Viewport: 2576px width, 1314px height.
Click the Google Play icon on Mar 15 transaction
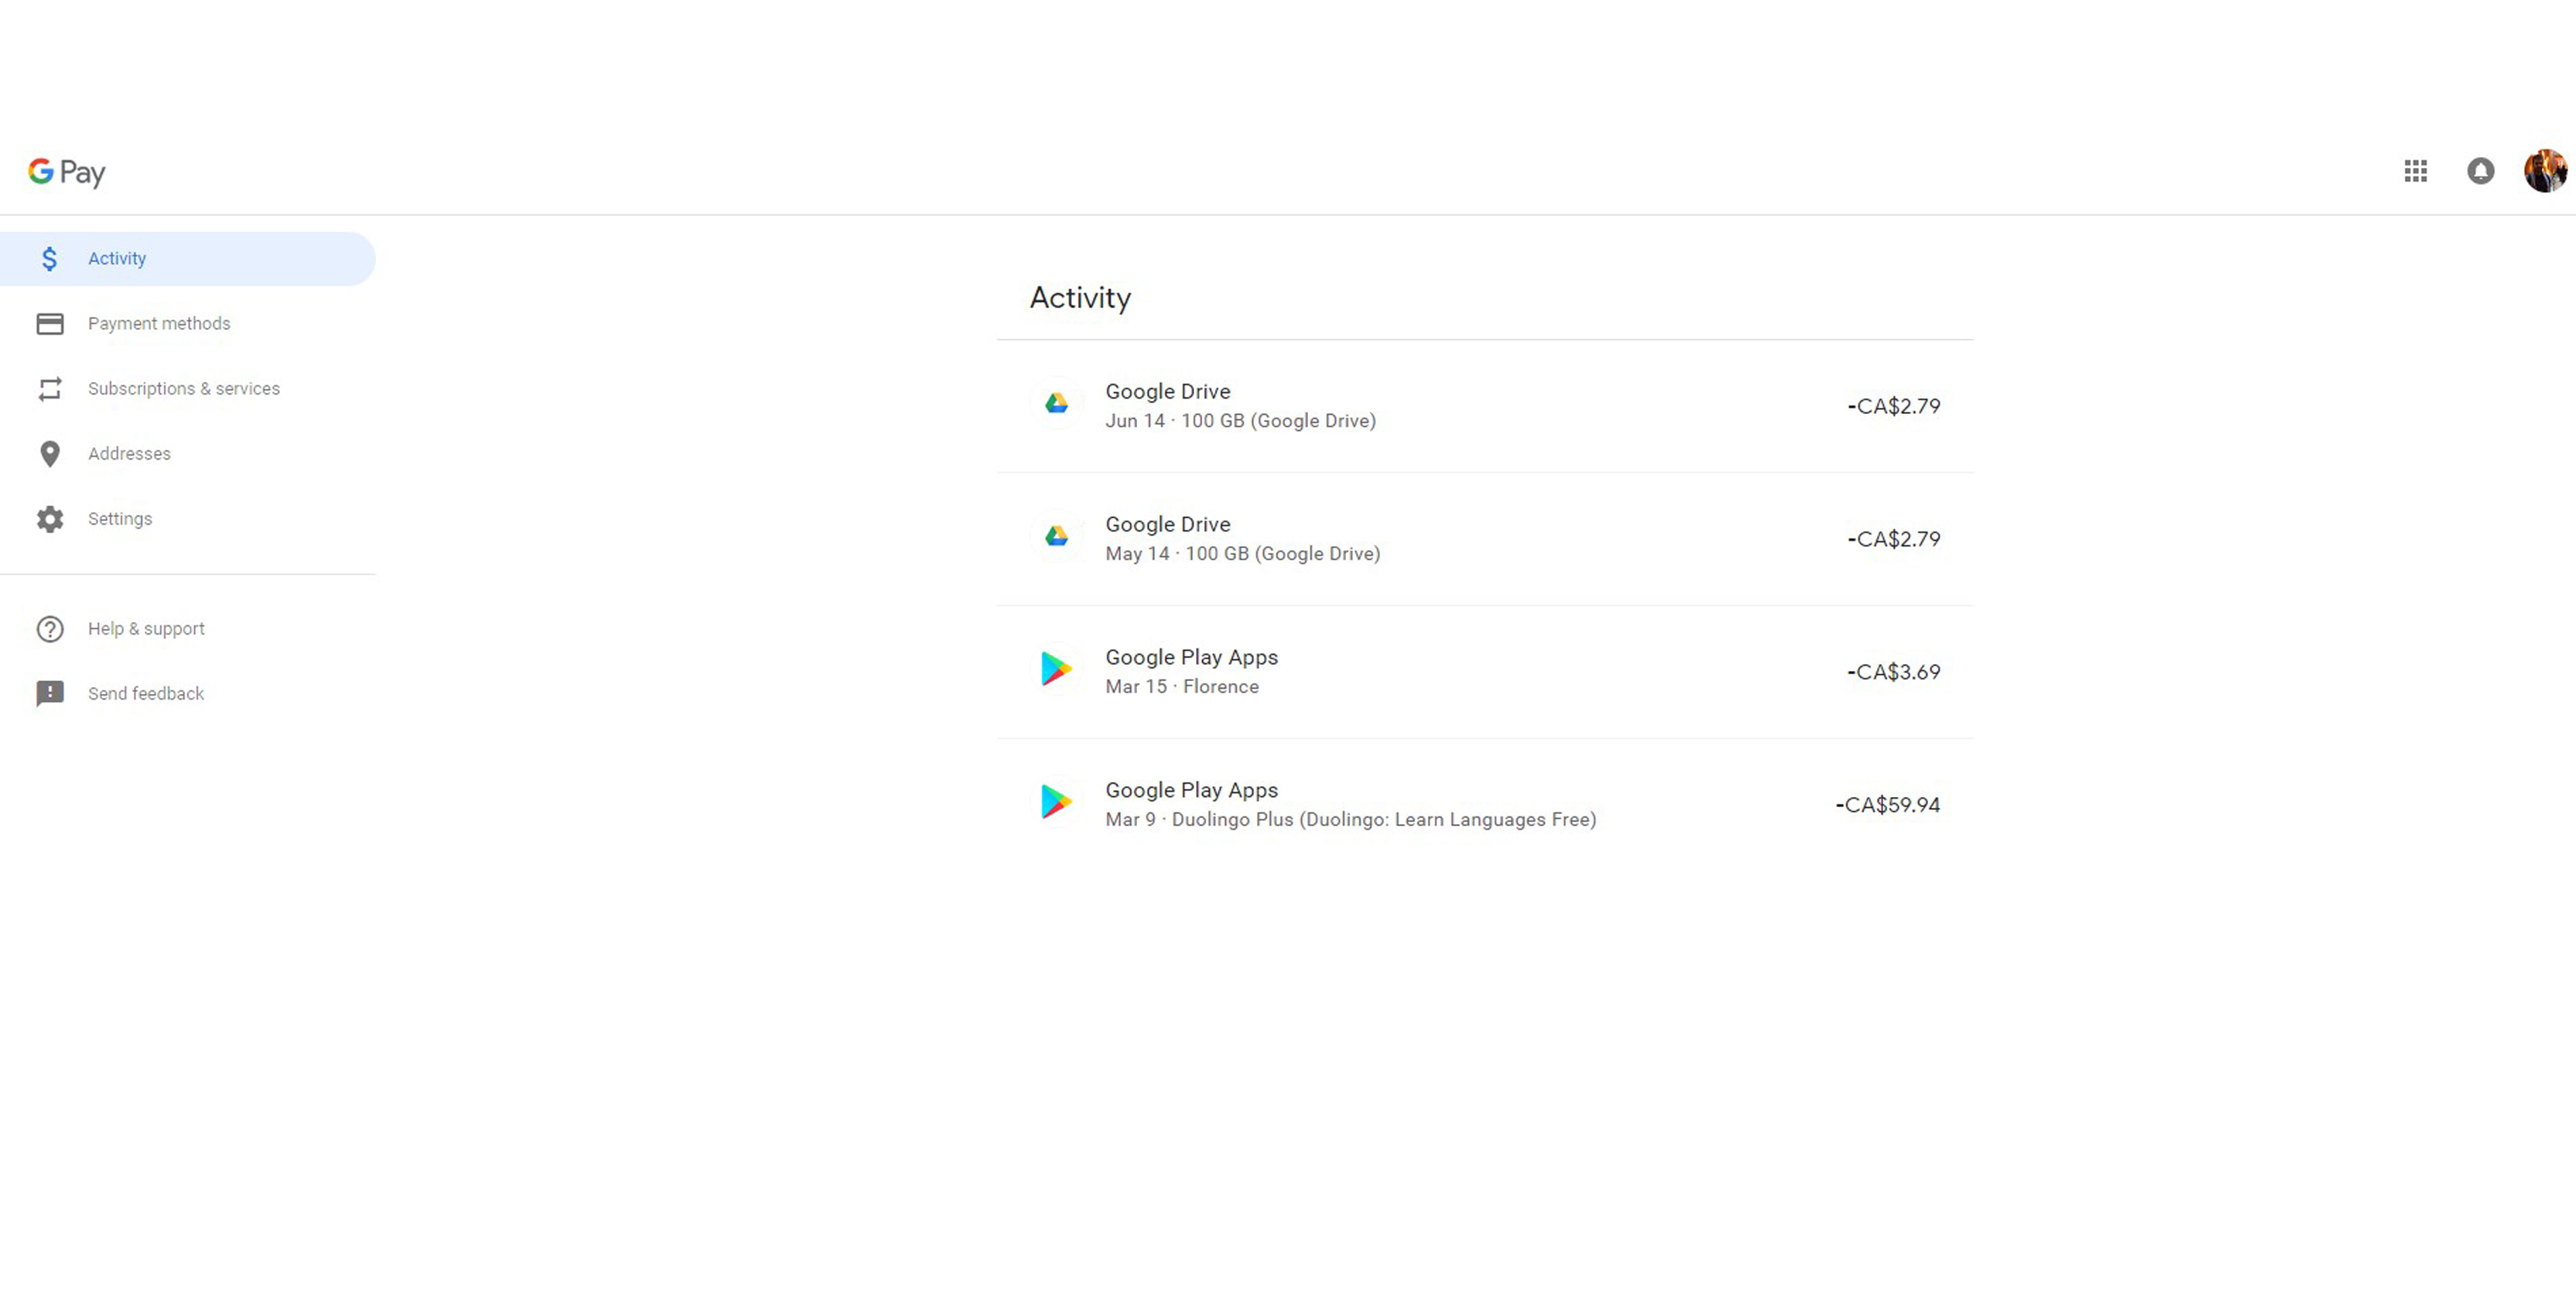click(1056, 670)
